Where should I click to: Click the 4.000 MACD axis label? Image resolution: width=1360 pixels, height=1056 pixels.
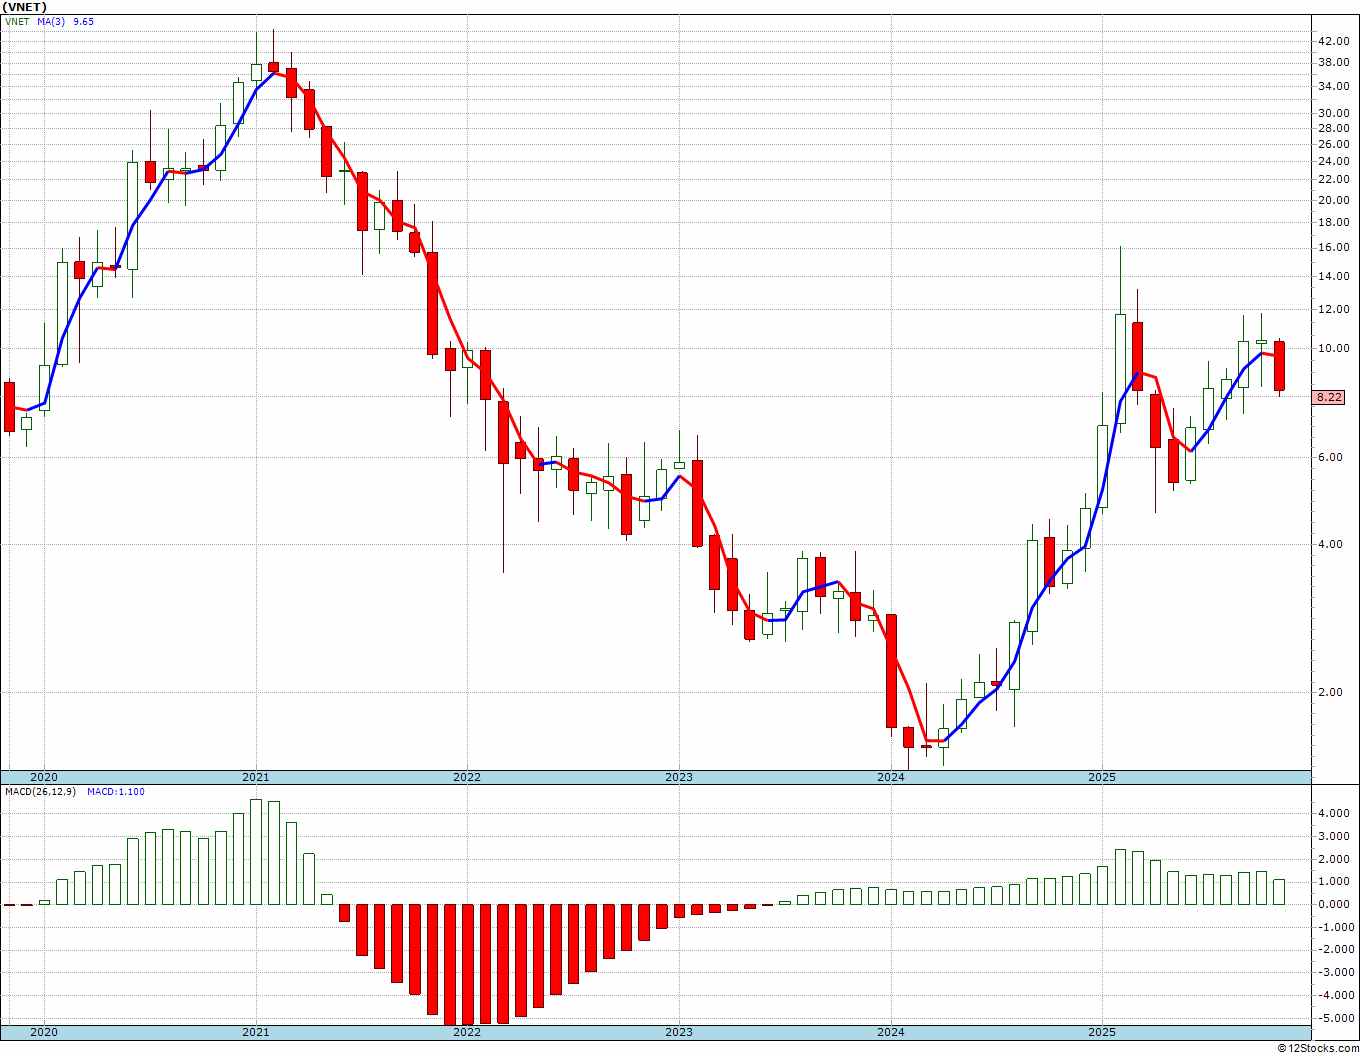pos(1334,813)
